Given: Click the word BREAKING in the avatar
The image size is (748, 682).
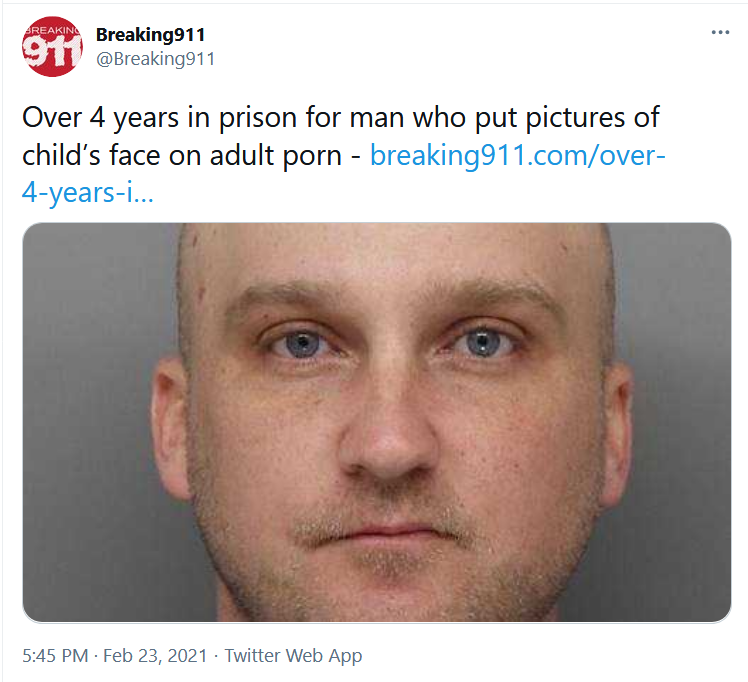Looking at the screenshot, I should pyautogui.click(x=52, y=30).
